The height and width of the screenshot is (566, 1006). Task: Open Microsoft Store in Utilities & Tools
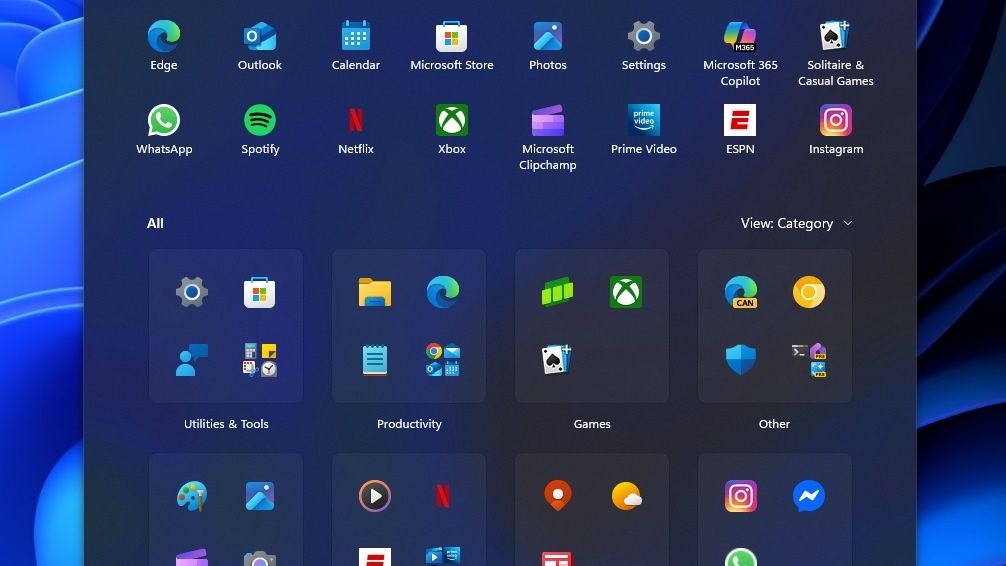[259, 292]
